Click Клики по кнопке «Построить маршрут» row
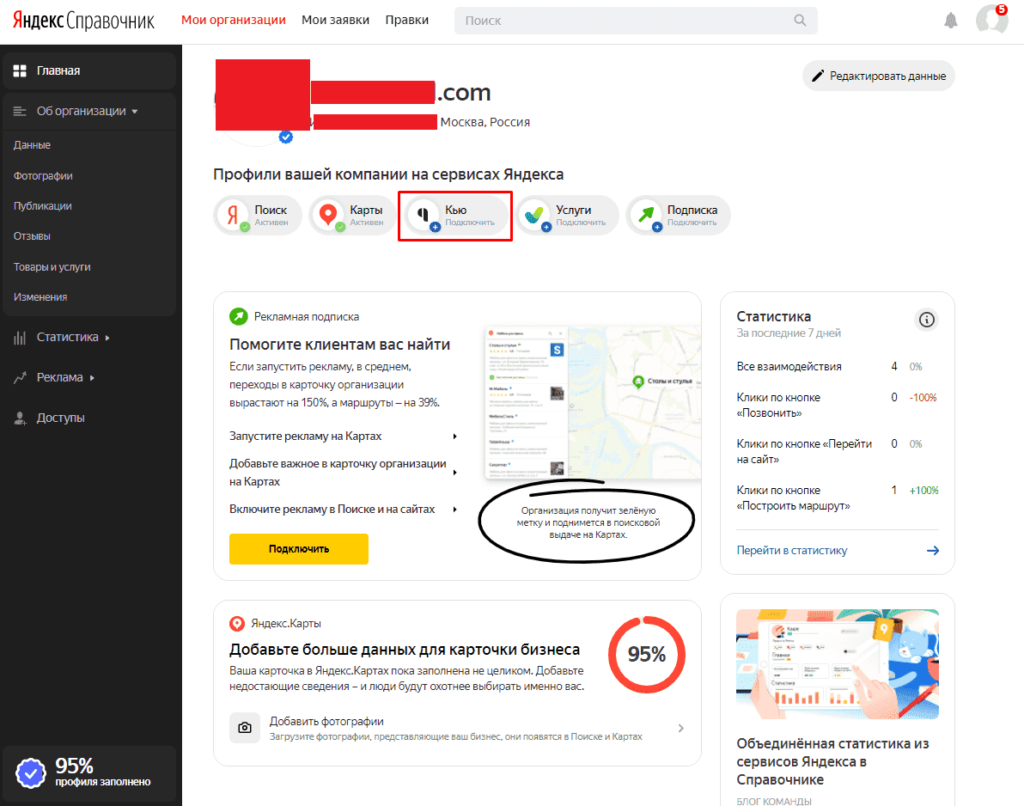1024x806 pixels. tap(837, 498)
